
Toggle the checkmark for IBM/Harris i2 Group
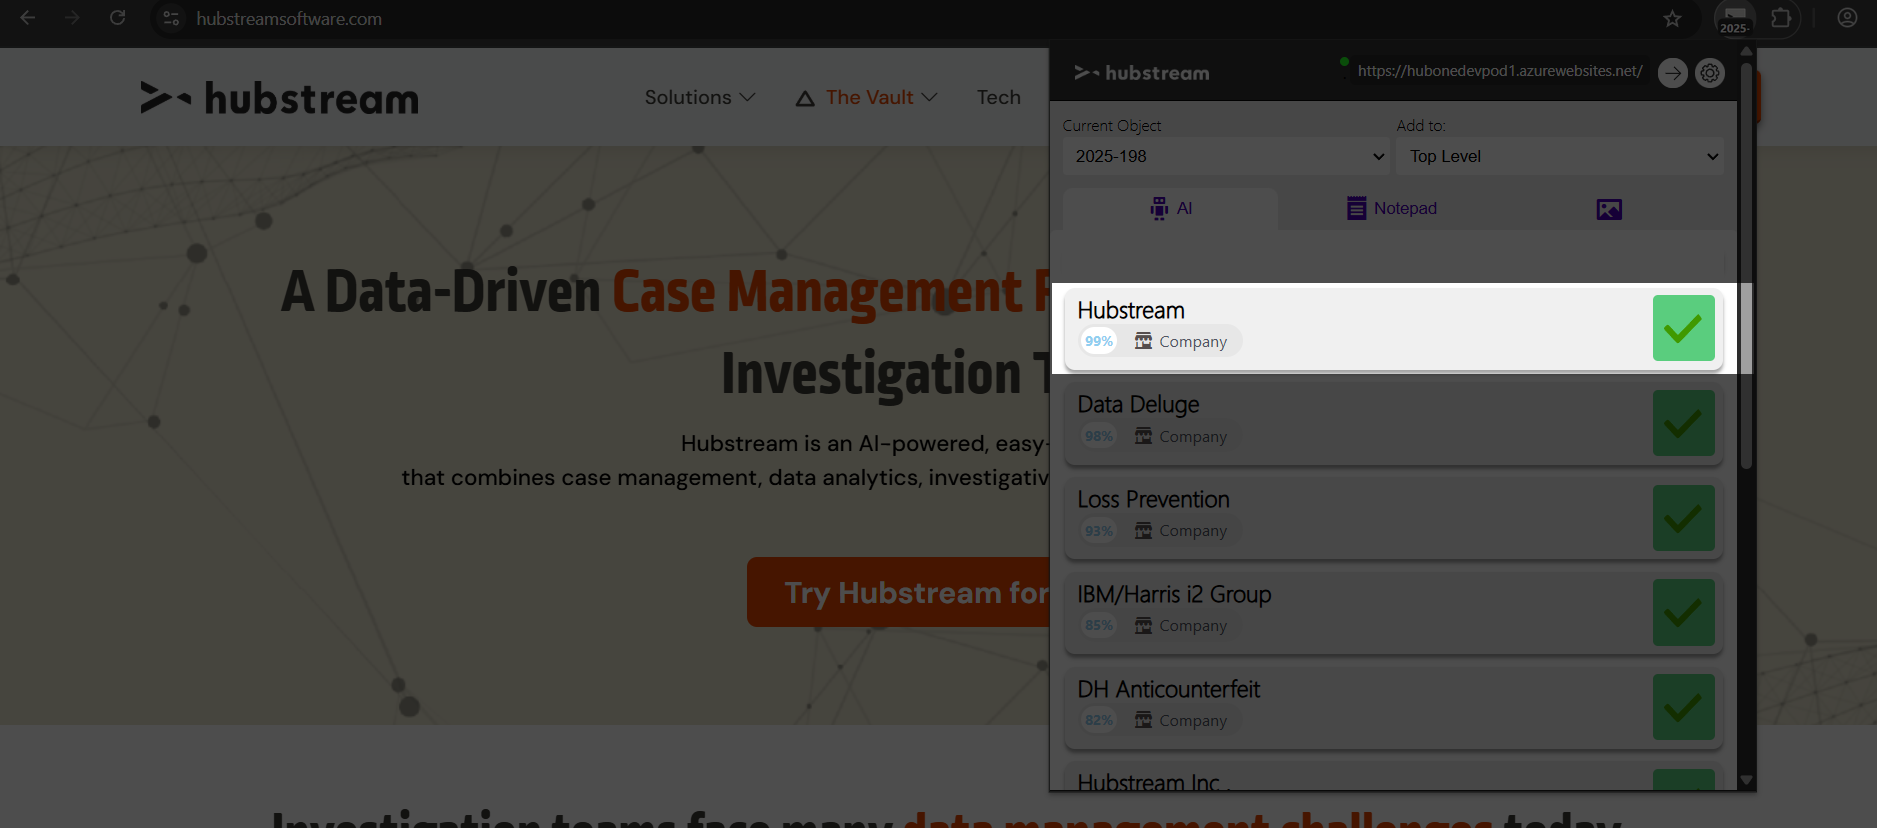(1683, 612)
